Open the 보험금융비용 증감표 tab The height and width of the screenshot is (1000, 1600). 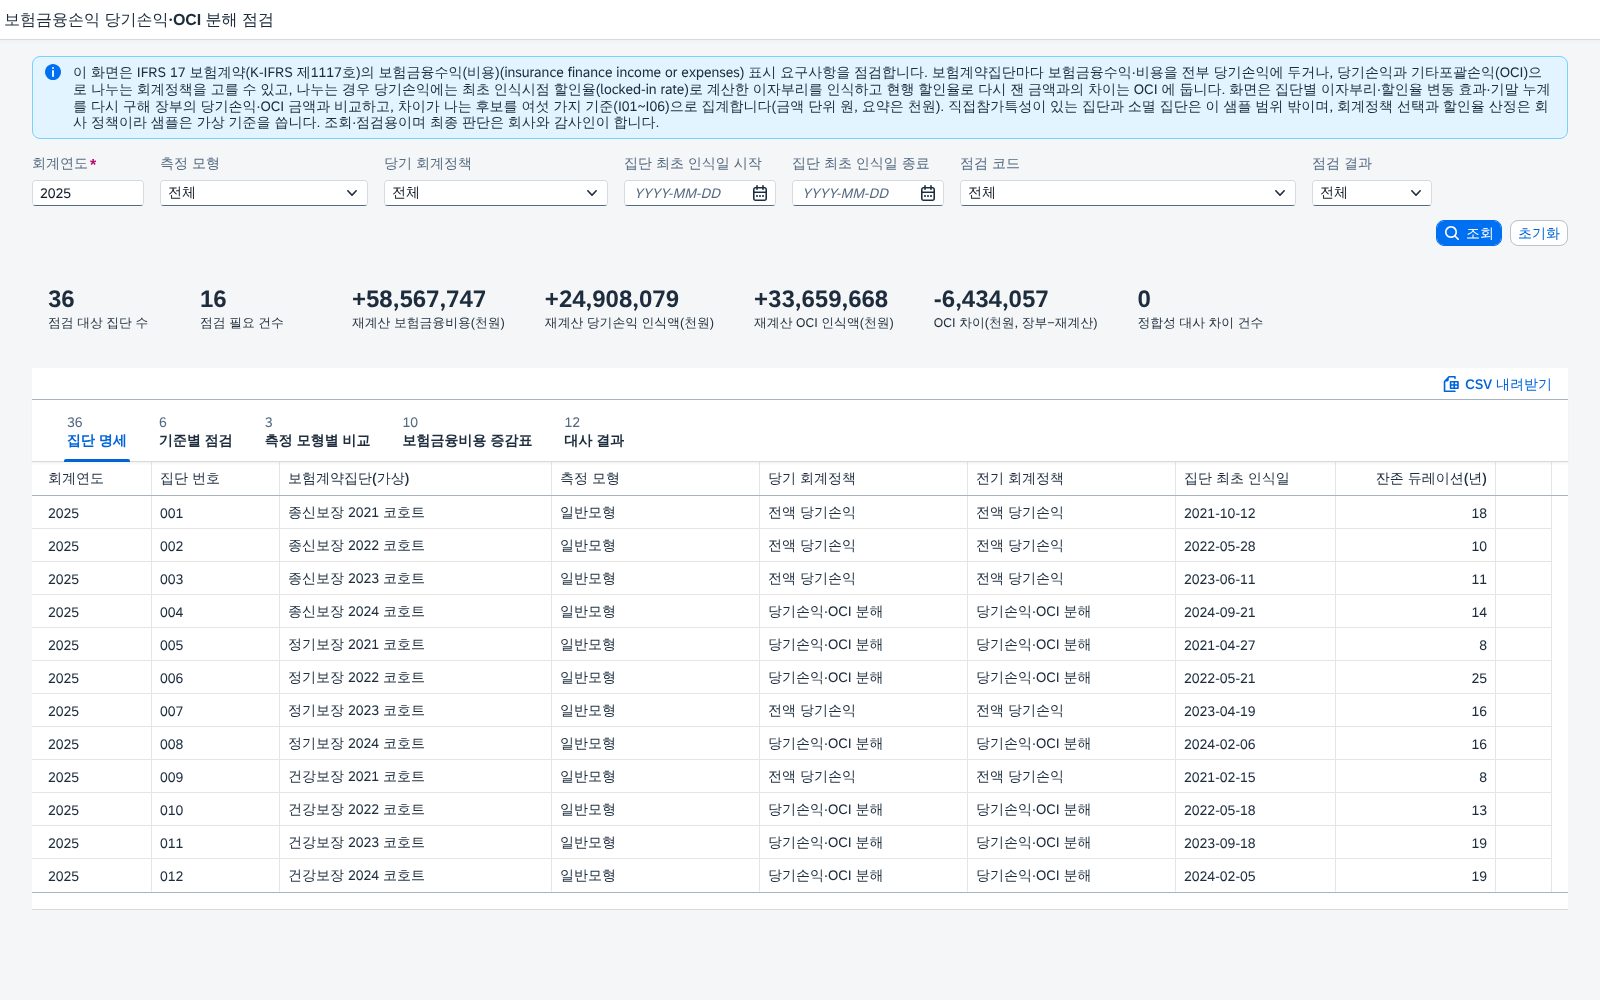[467, 432]
